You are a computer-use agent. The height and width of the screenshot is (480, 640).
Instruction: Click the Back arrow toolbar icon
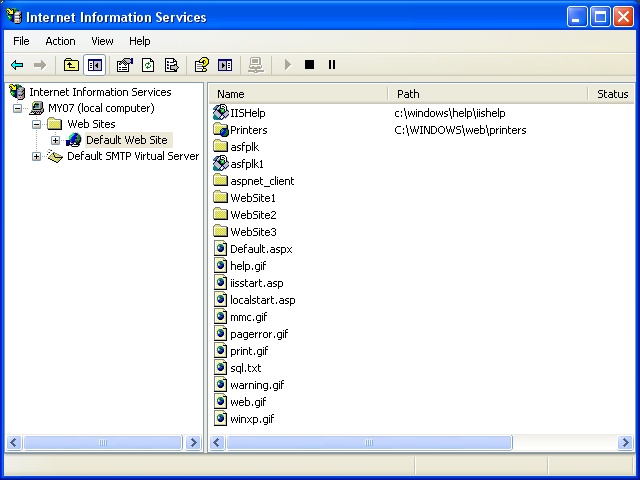(x=17, y=65)
